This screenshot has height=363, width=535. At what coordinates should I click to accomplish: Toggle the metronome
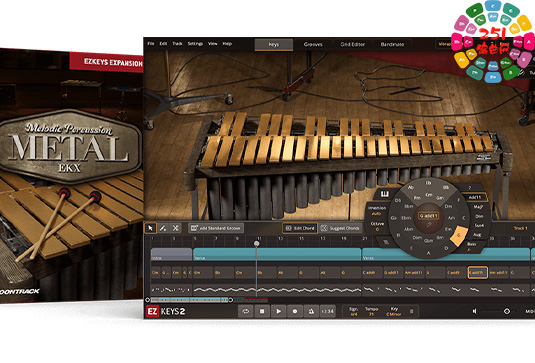pos(311,311)
